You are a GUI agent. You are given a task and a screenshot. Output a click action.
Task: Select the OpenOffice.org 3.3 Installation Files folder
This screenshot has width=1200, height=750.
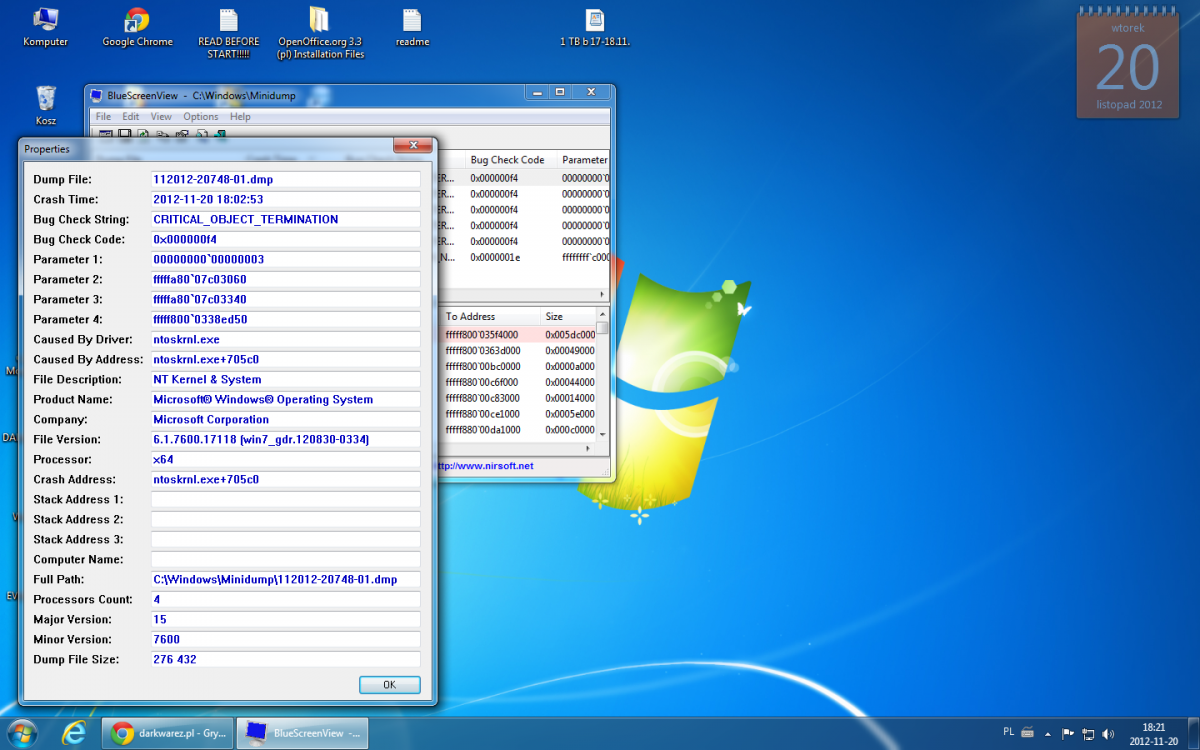click(x=320, y=34)
